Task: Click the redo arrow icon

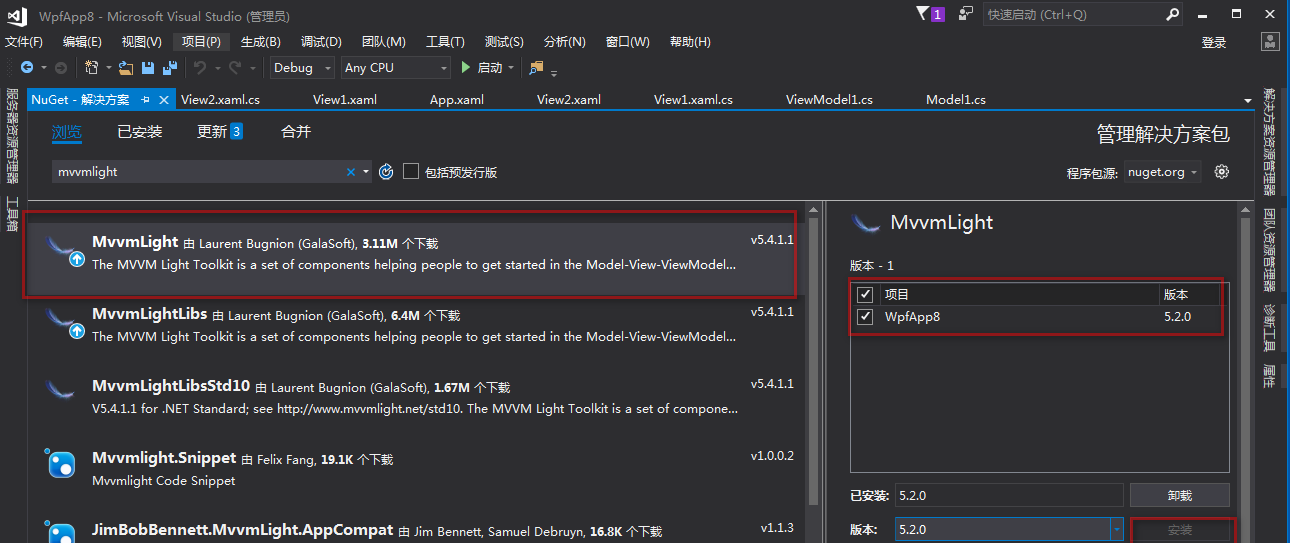Action: point(235,67)
